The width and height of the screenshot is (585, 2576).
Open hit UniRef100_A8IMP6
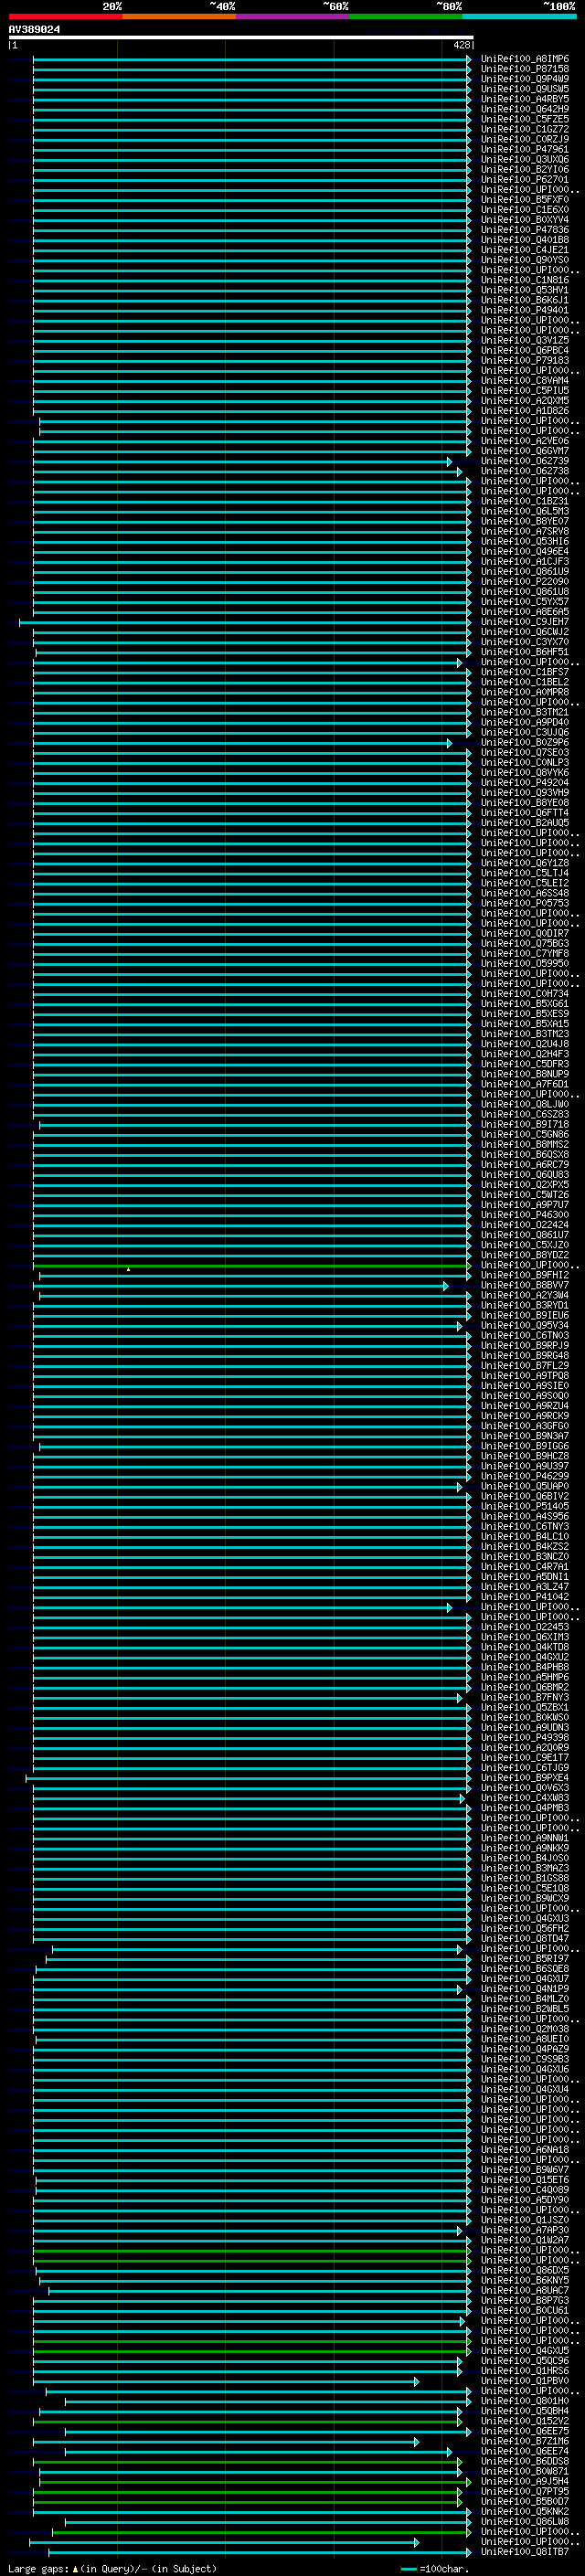(524, 59)
